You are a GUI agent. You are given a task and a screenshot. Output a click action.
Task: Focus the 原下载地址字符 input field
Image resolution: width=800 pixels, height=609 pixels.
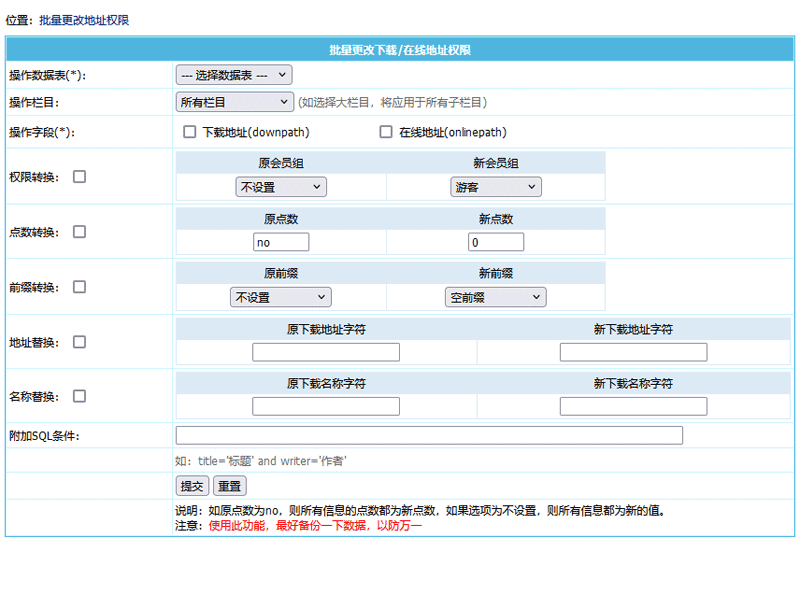point(326,352)
